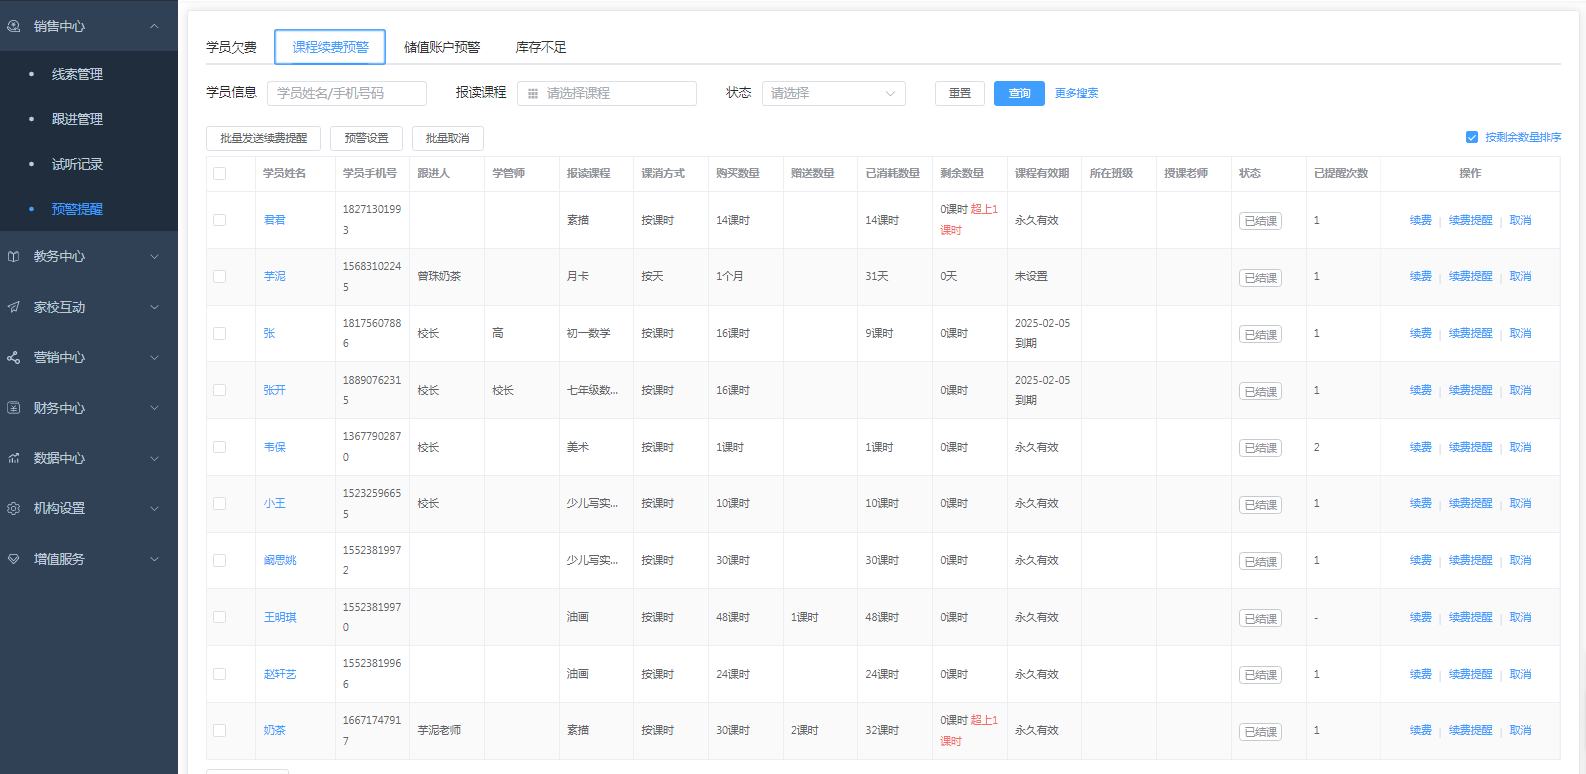Click 续费提醒 for student 韦保
Image resolution: width=1586 pixels, height=774 pixels.
(x=1471, y=447)
